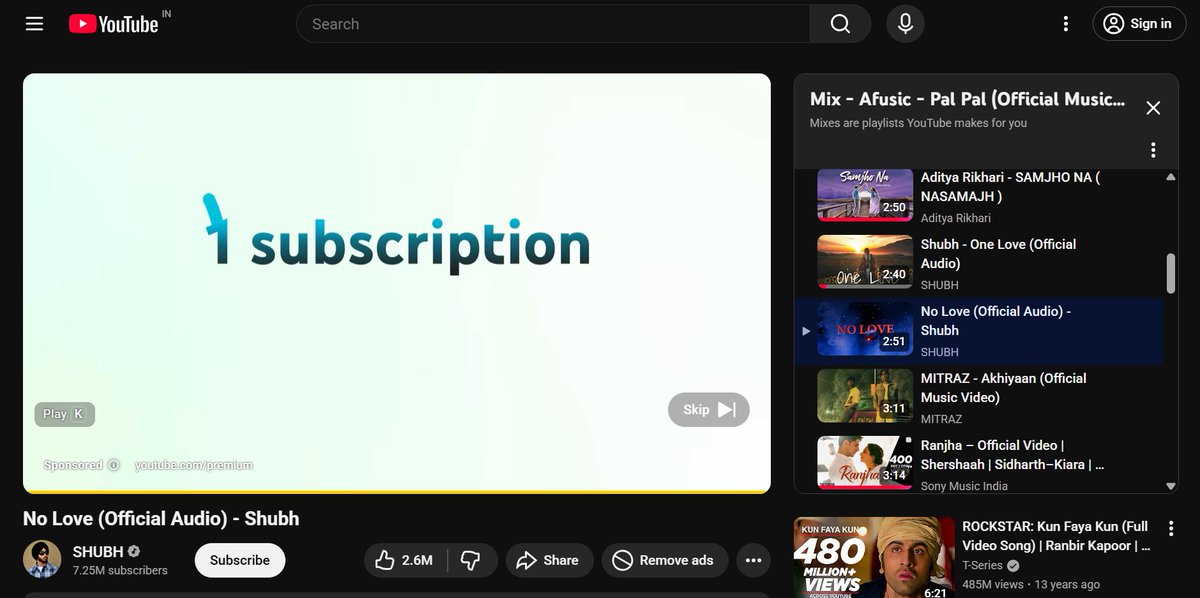Click the SHUBH verified badge
This screenshot has height=598, width=1200.
(x=134, y=552)
